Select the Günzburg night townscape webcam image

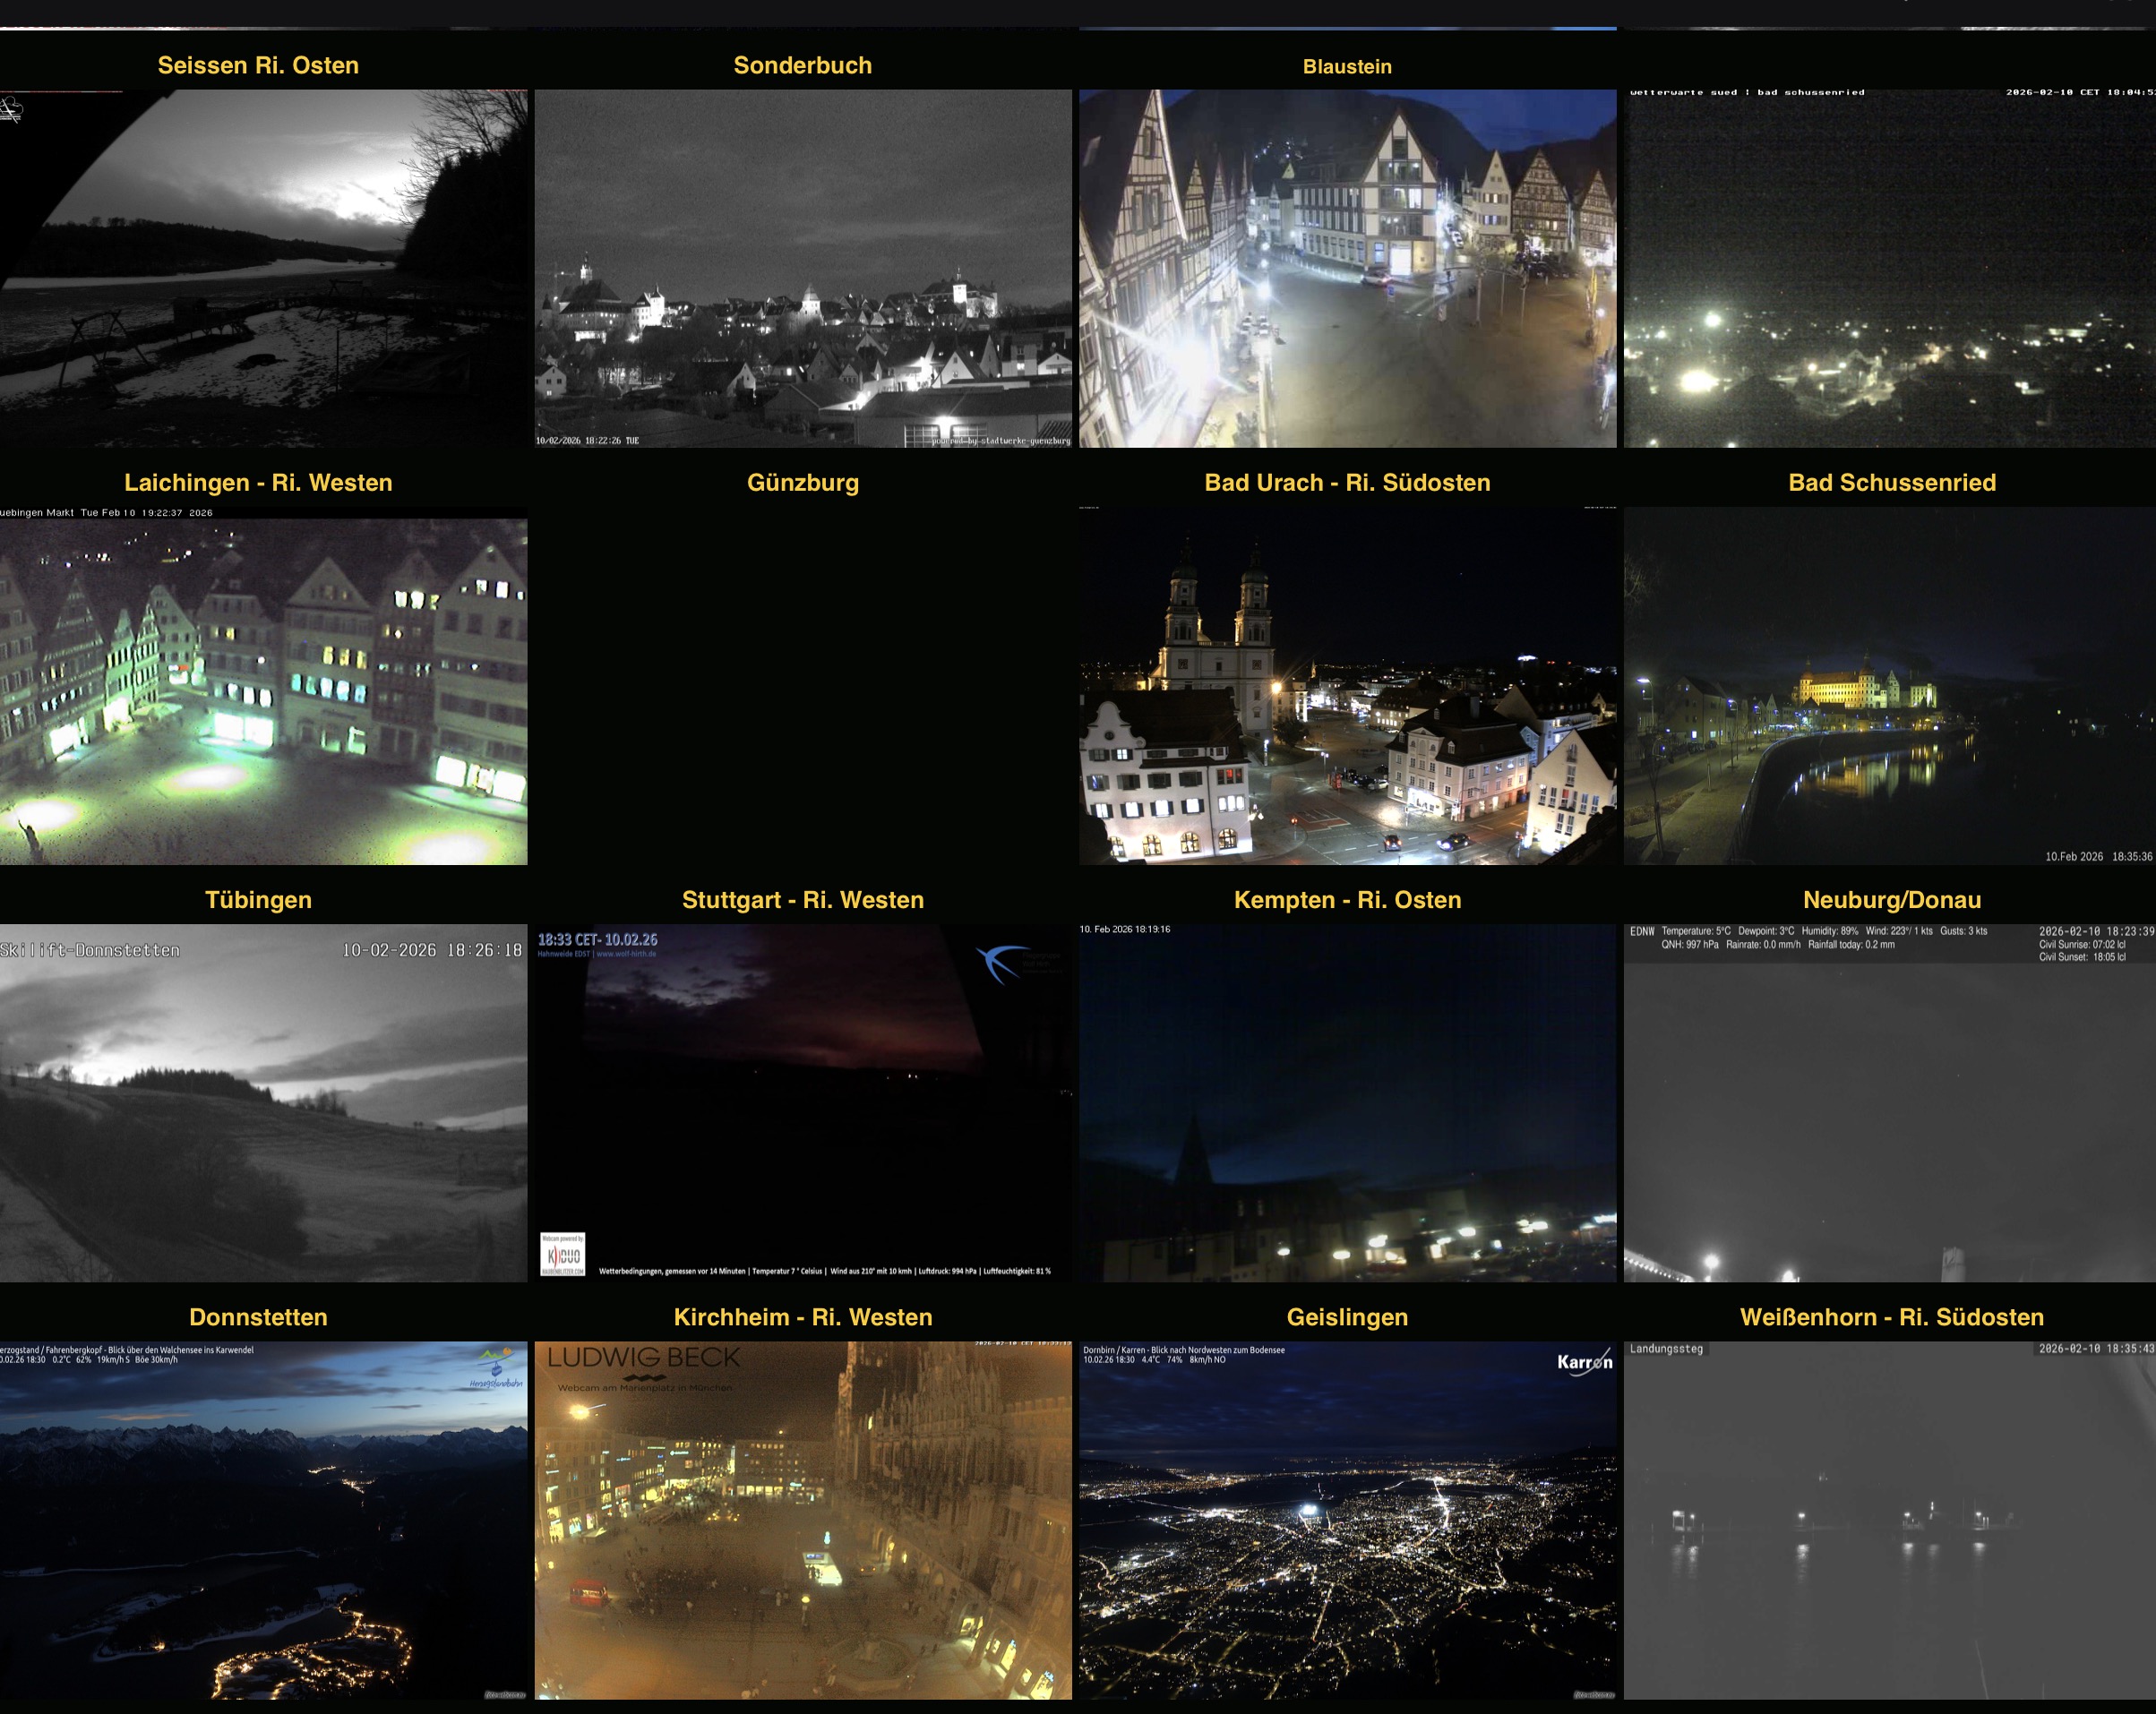[802, 268]
